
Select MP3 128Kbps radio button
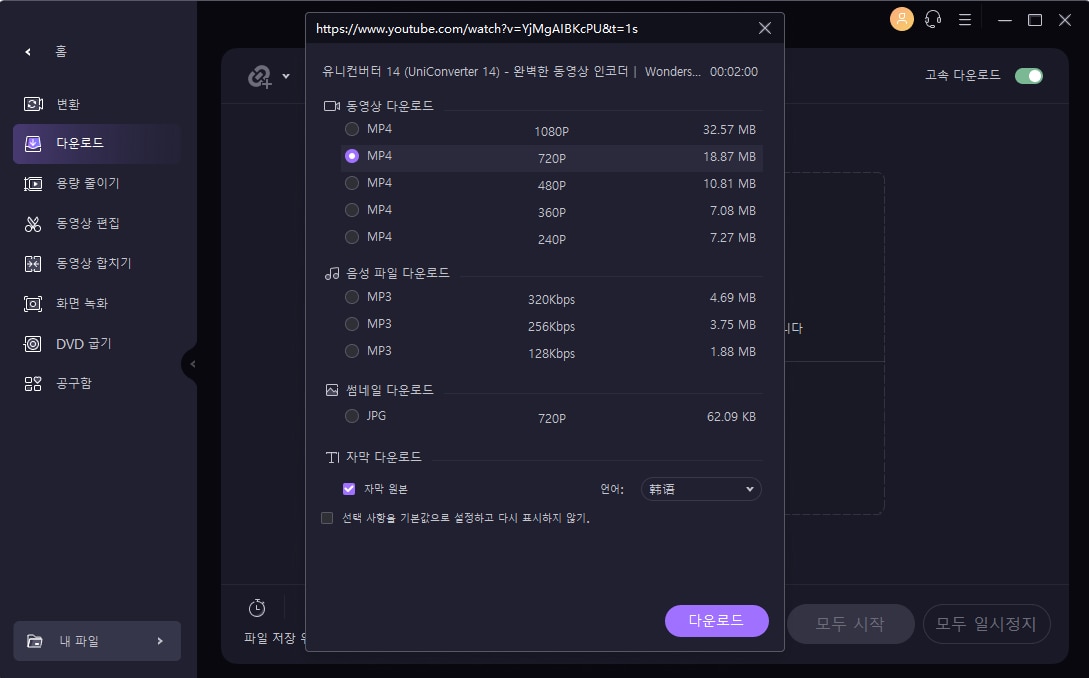pos(352,352)
